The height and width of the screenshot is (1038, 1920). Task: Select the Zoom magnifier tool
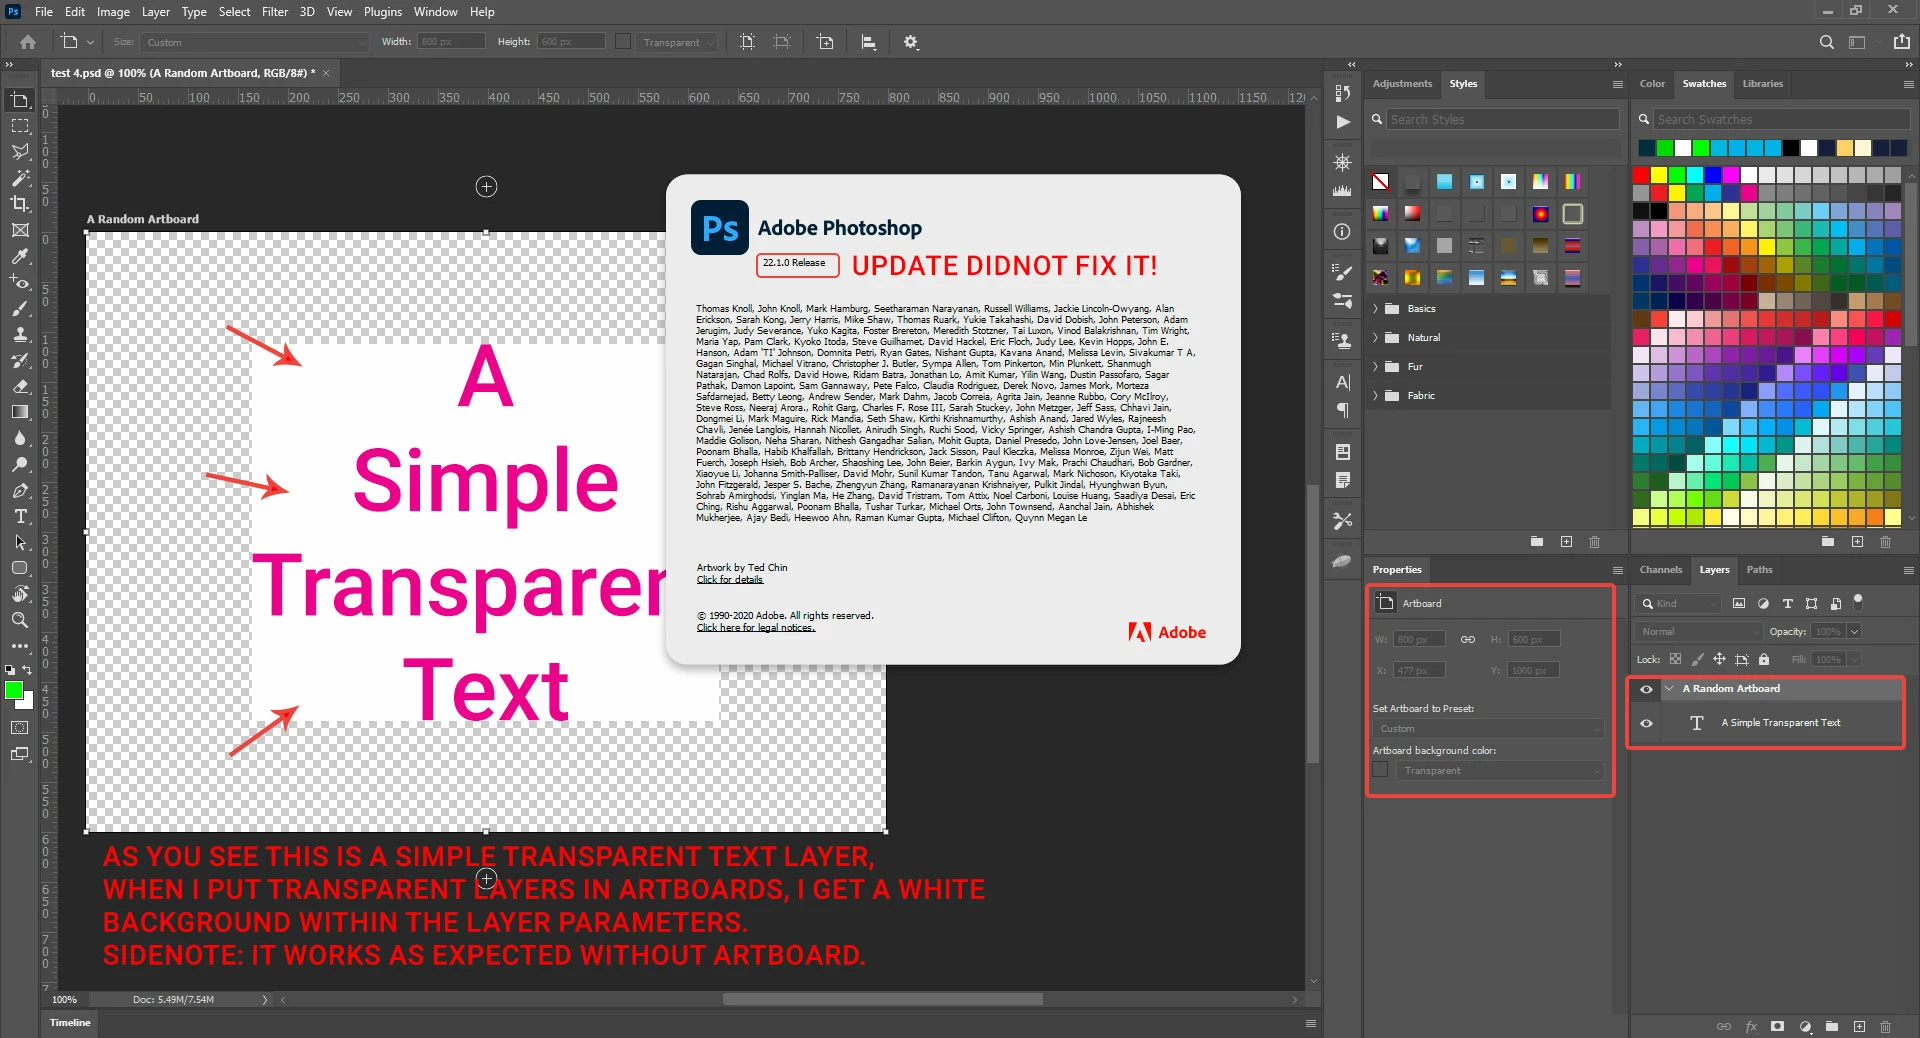[20, 620]
